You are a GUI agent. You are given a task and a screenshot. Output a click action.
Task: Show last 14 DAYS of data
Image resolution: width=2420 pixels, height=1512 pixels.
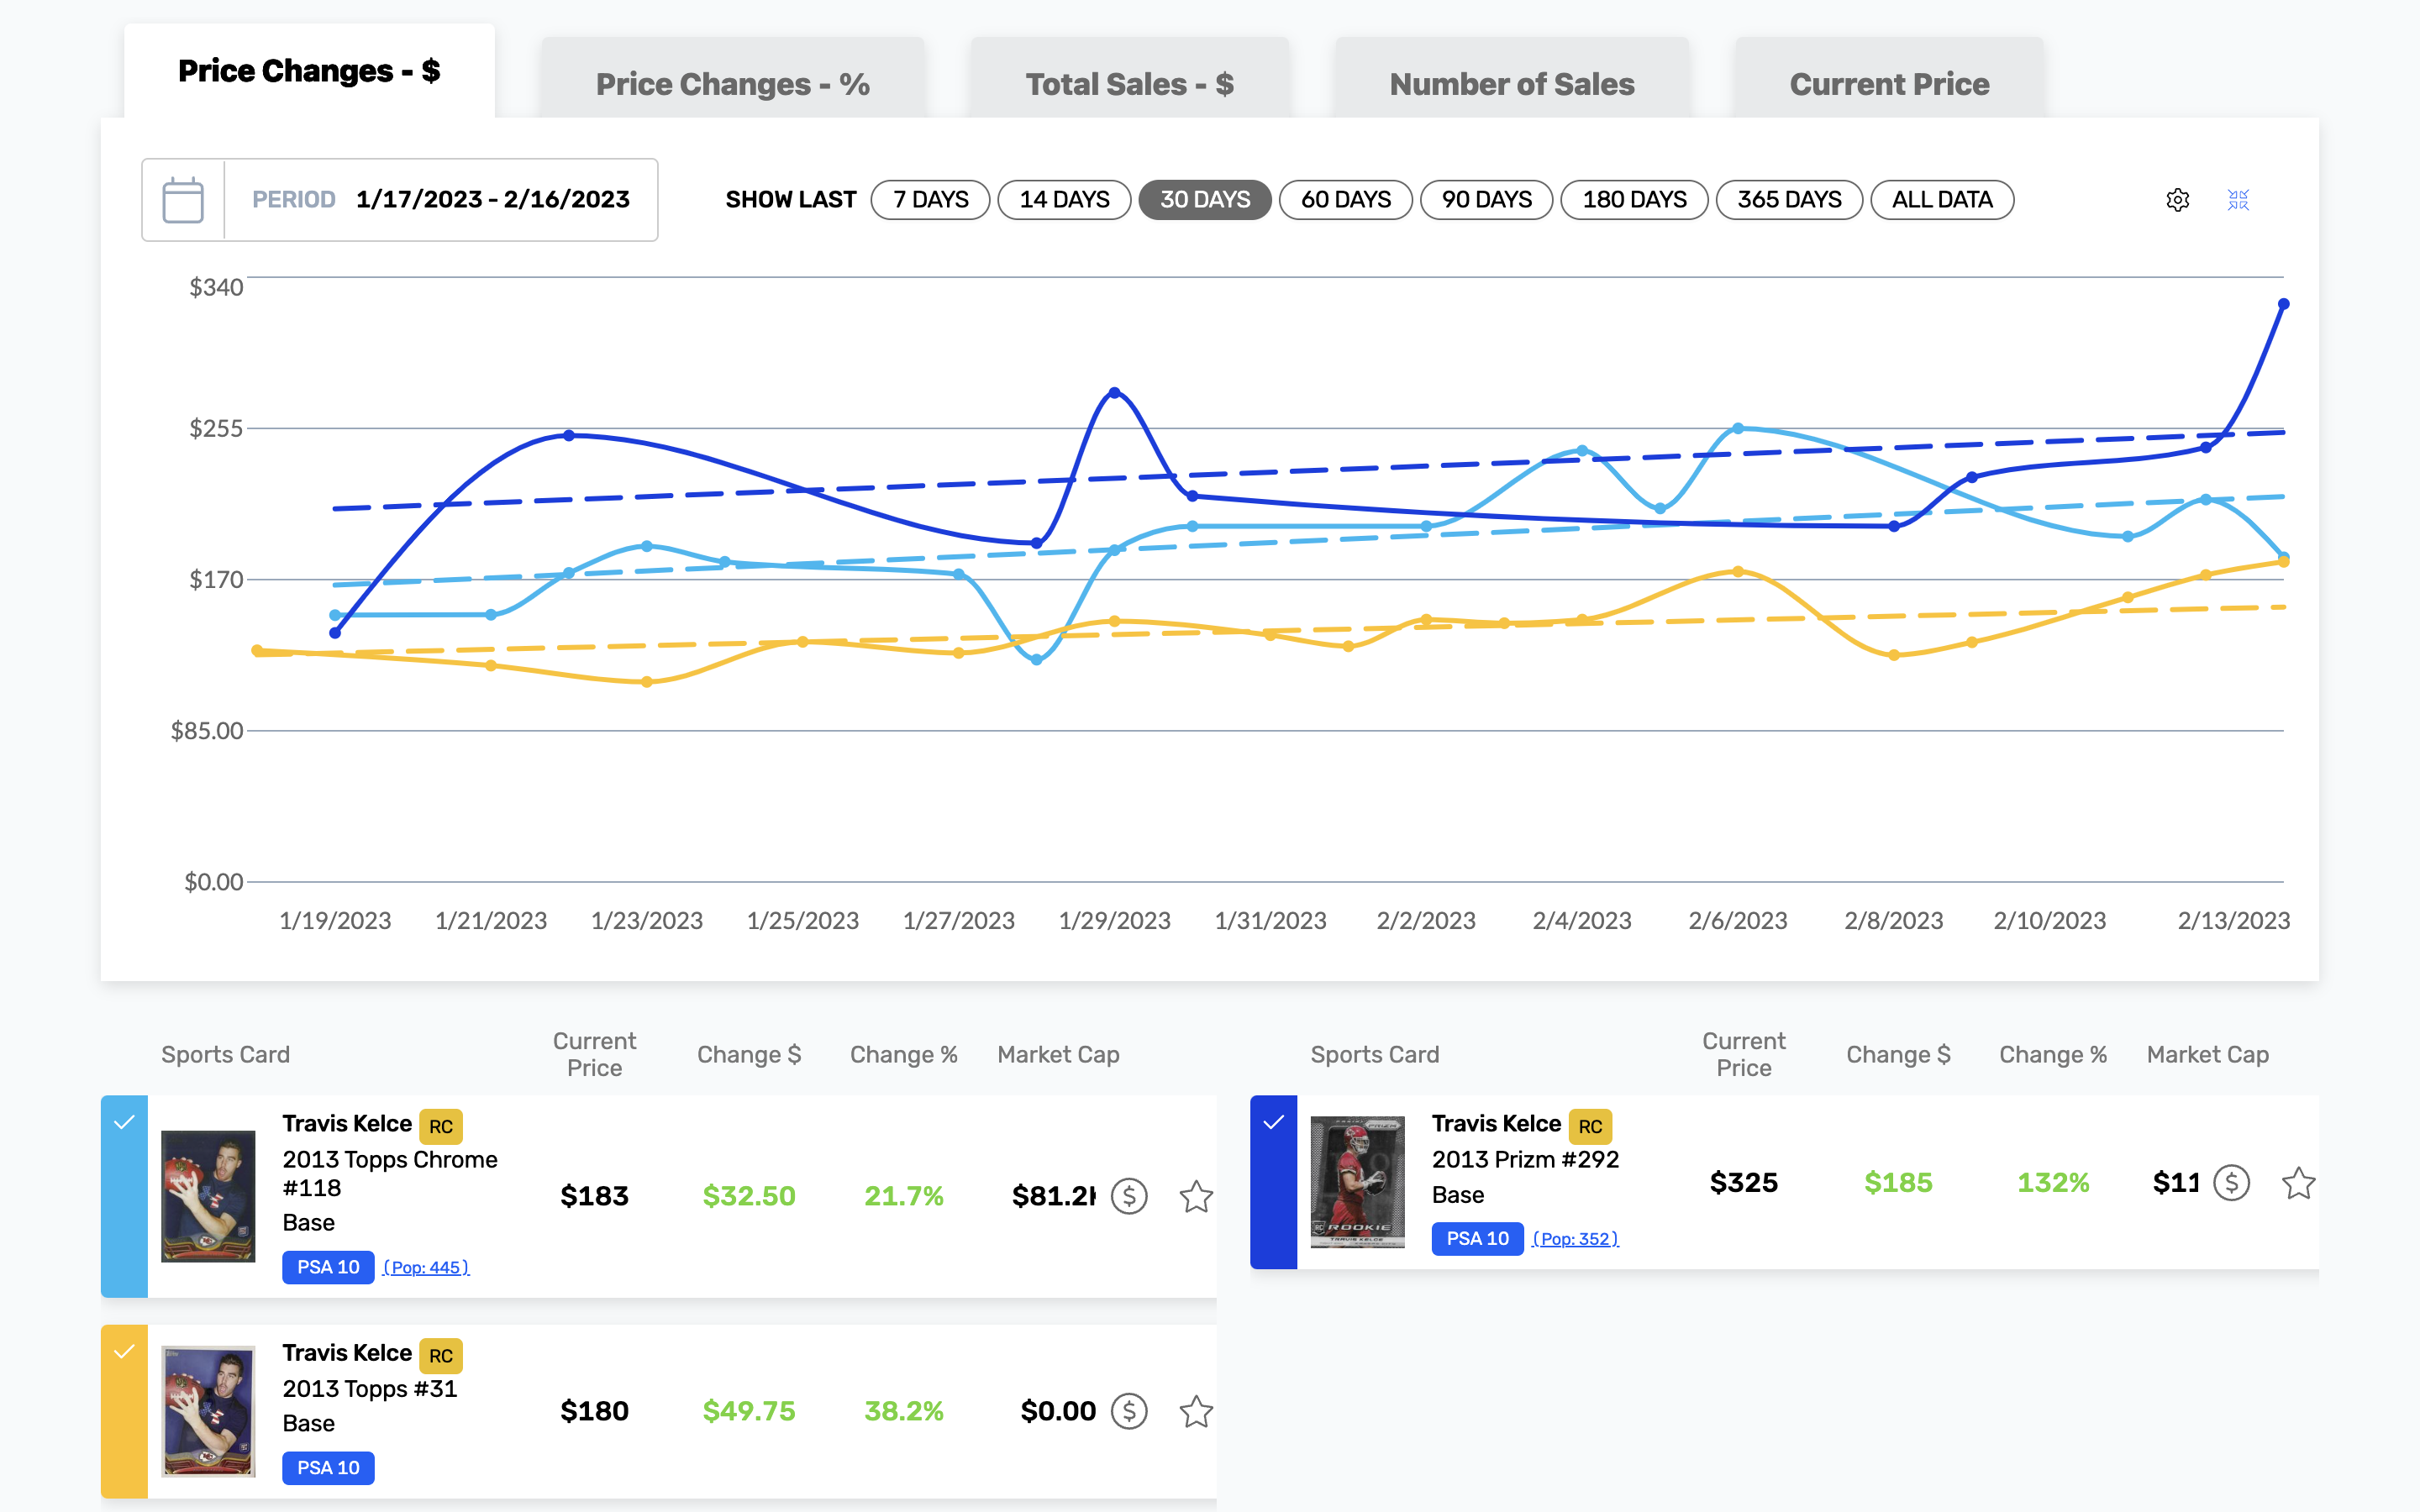[x=1064, y=200]
